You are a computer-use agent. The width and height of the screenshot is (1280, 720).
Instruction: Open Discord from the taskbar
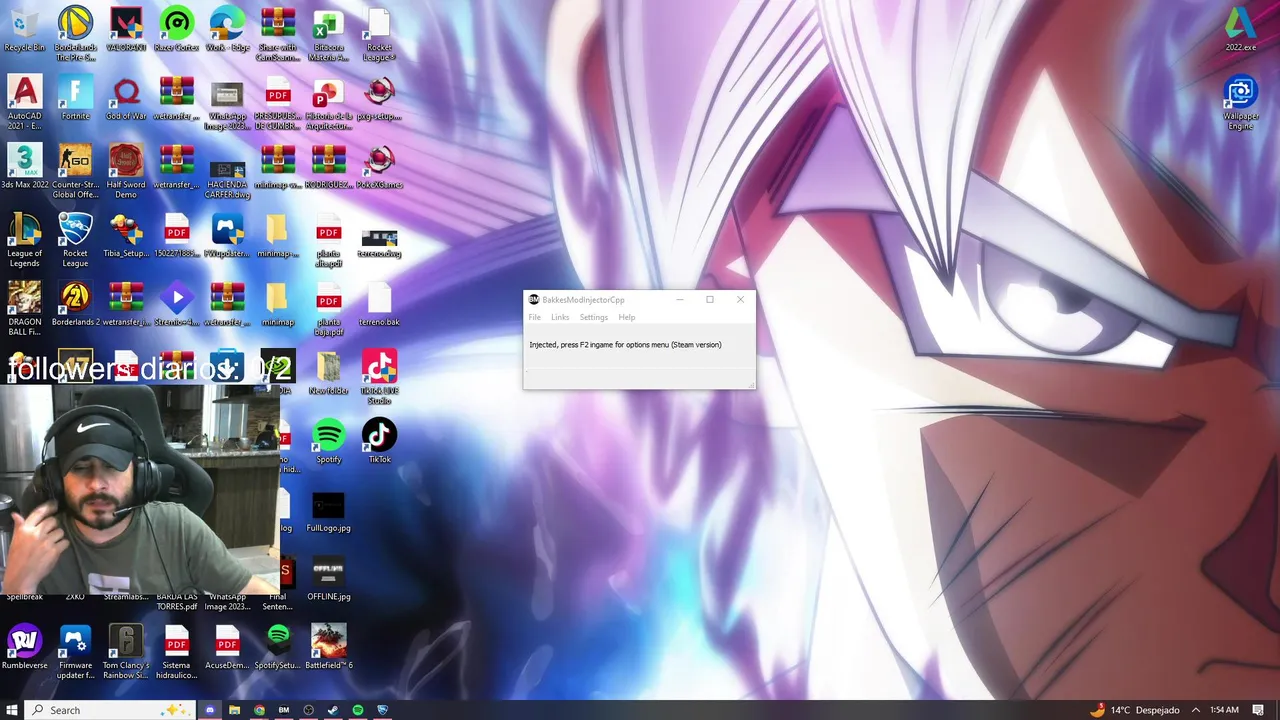click(x=210, y=710)
